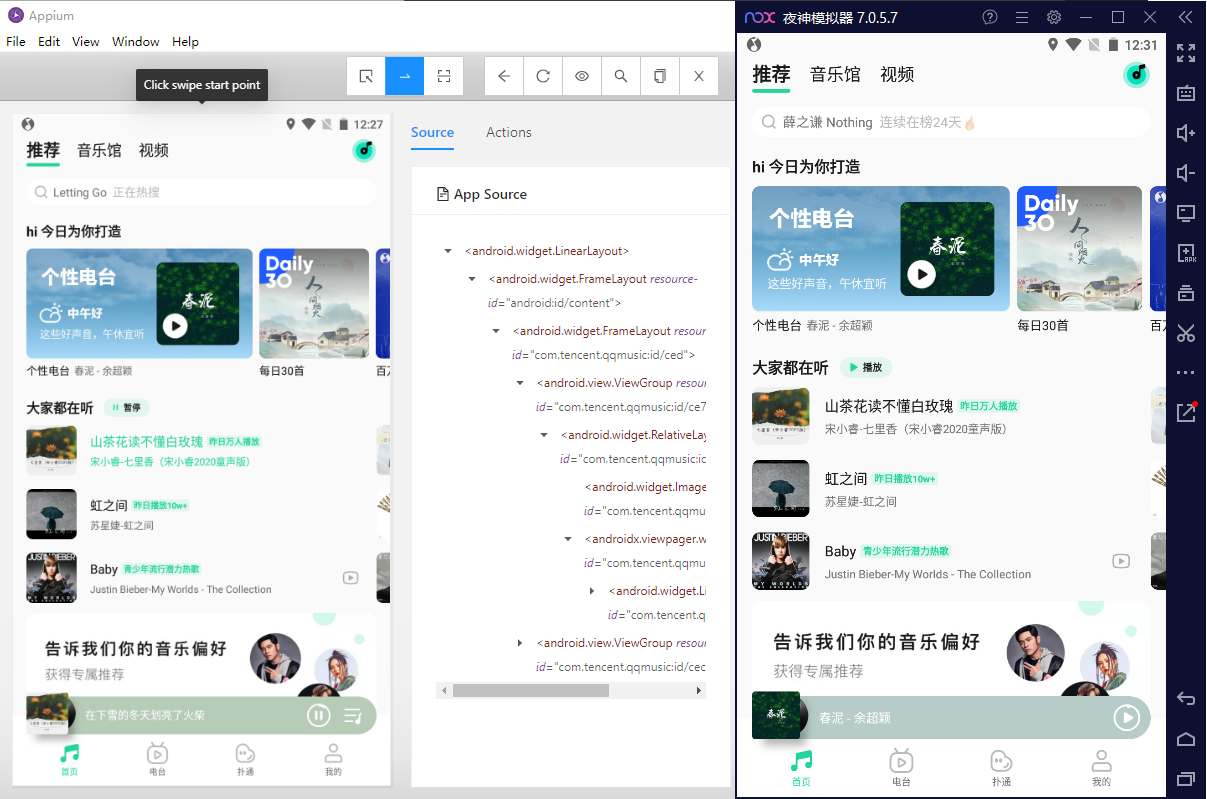Collapse the Nox sidebar double chevron
Screen dimensions: 1207x799
click(x=1185, y=17)
